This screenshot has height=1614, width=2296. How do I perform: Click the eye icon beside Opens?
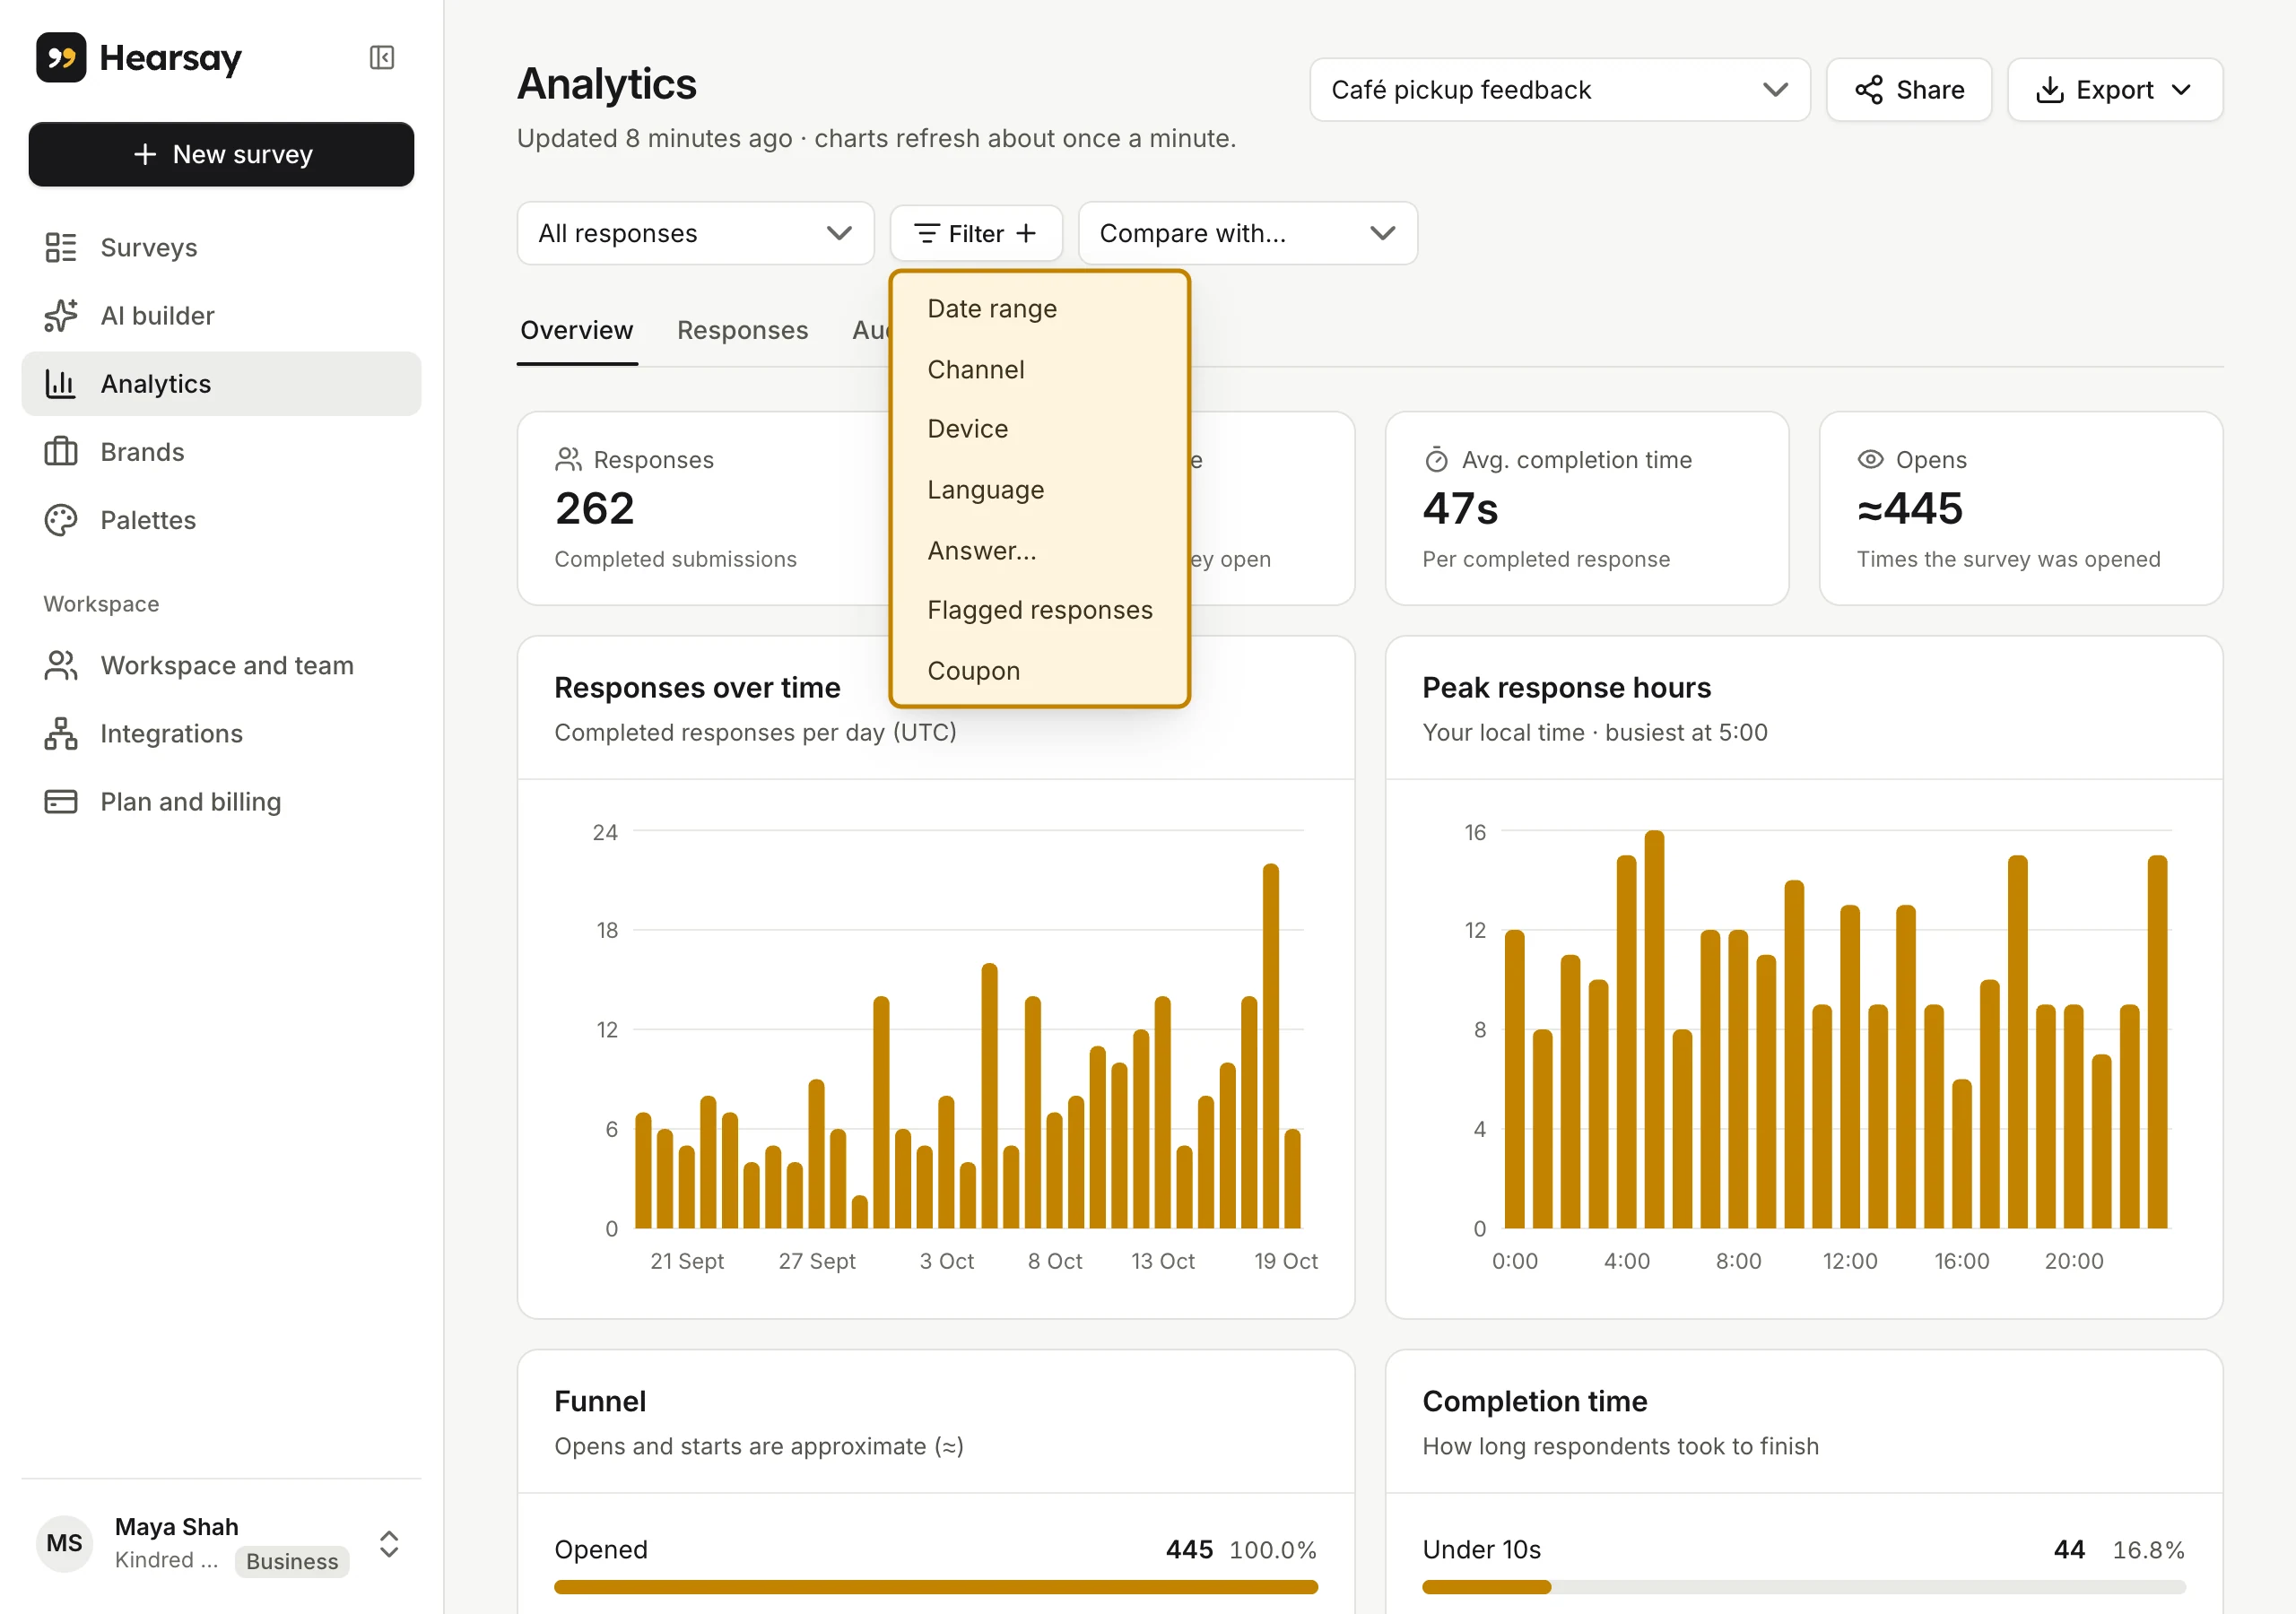point(1870,459)
